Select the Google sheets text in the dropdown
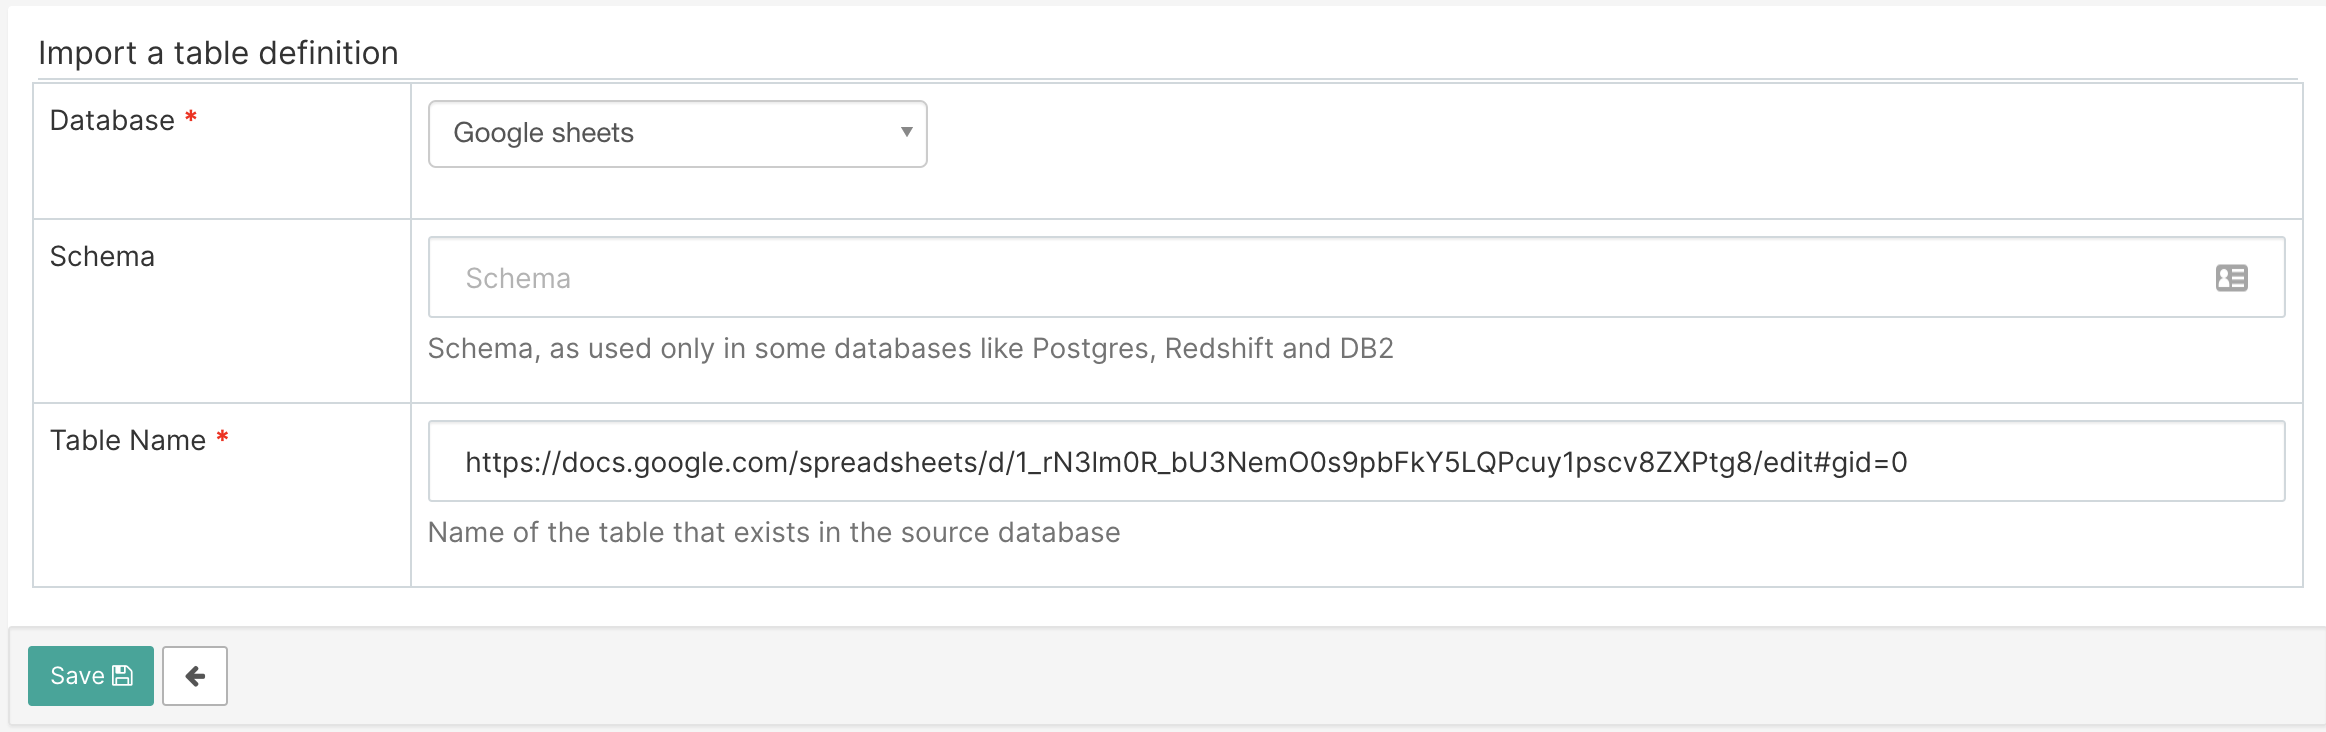The width and height of the screenshot is (2326, 732). [543, 133]
